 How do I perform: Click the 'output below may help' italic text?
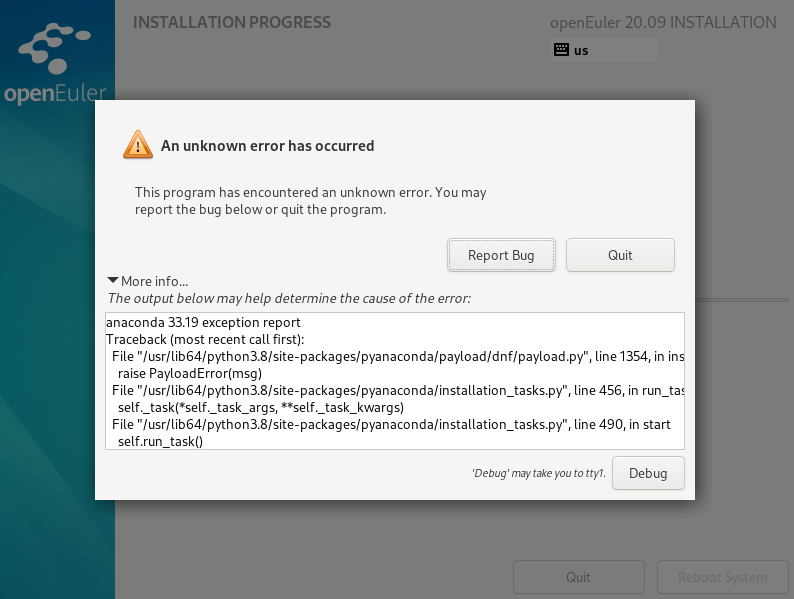tap(289, 298)
